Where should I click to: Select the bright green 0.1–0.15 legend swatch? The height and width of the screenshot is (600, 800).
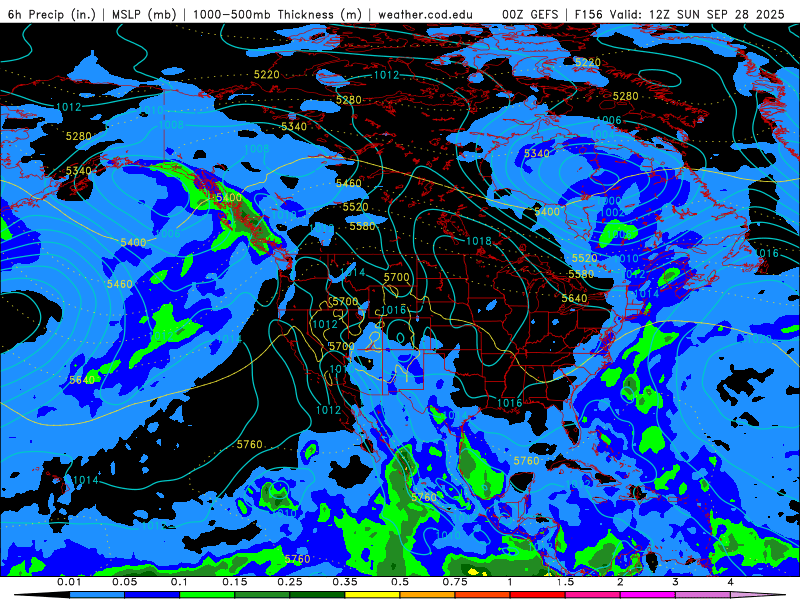(x=207, y=595)
